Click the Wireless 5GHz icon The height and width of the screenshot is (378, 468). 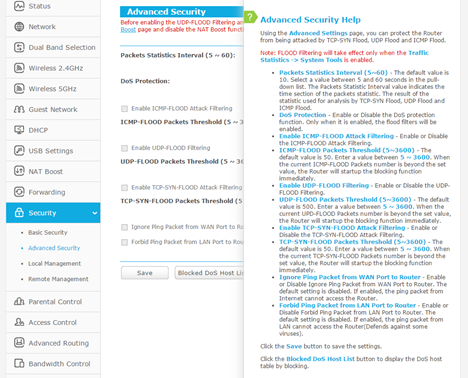(19, 89)
